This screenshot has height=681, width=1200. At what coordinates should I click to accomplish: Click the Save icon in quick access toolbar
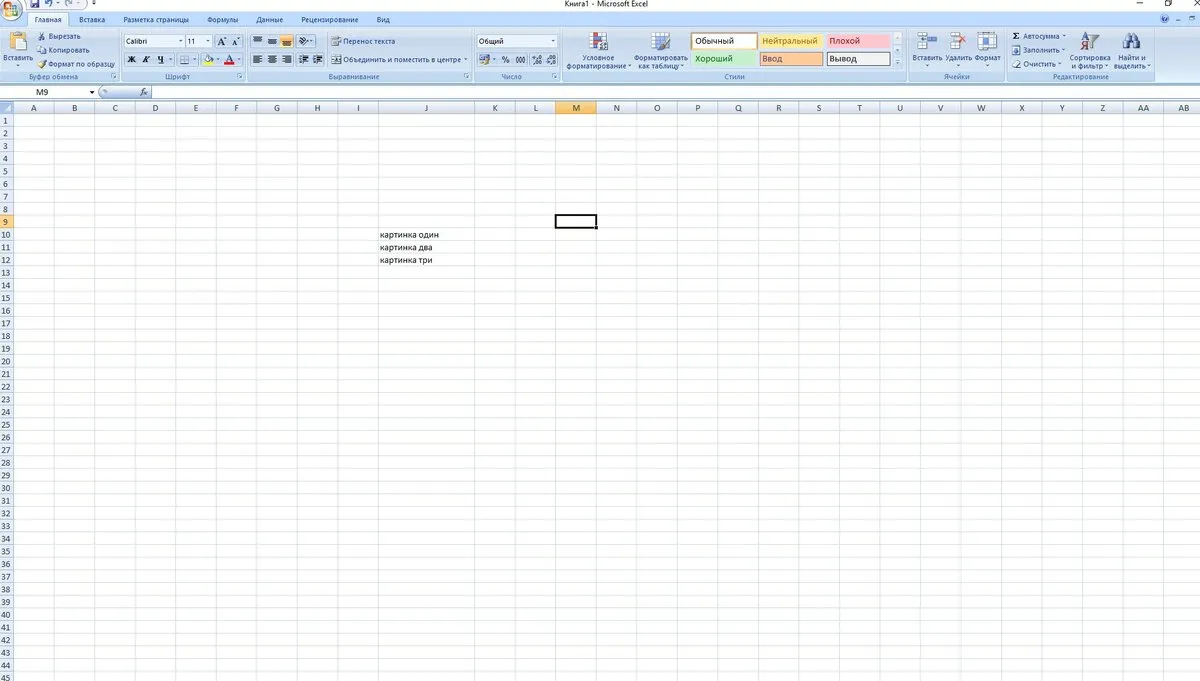click(x=34, y=5)
